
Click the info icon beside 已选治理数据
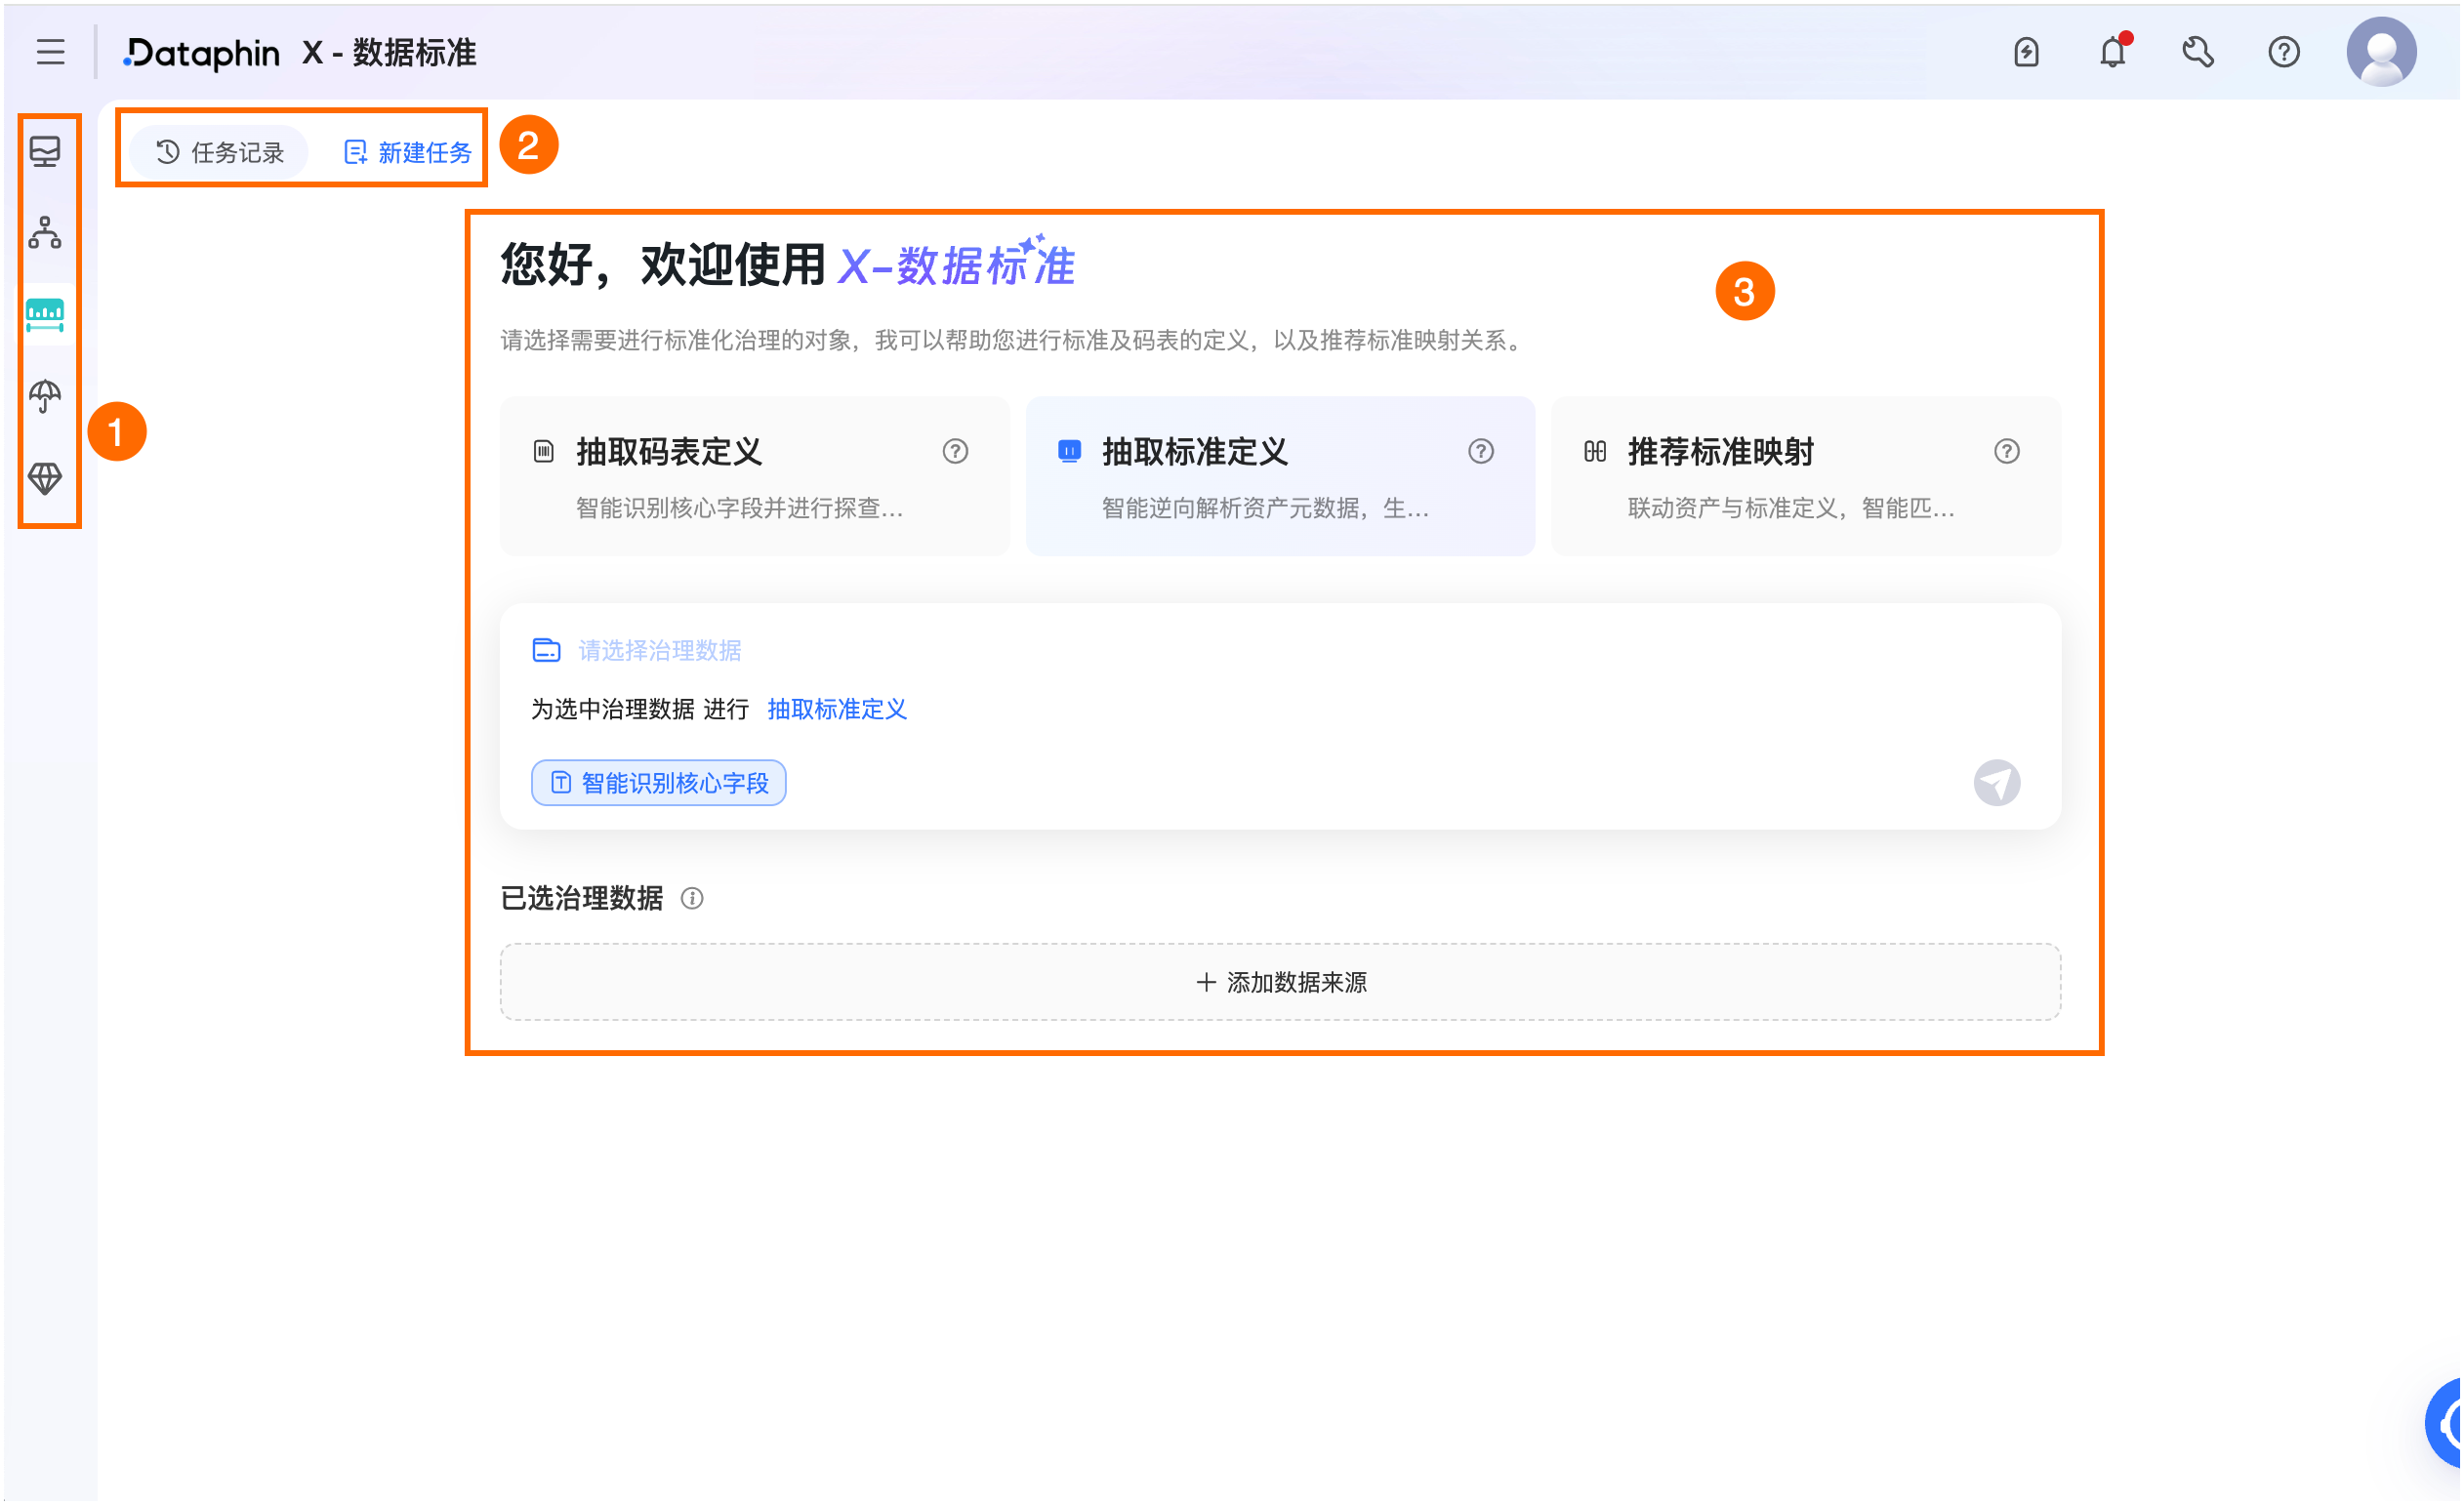(x=691, y=898)
